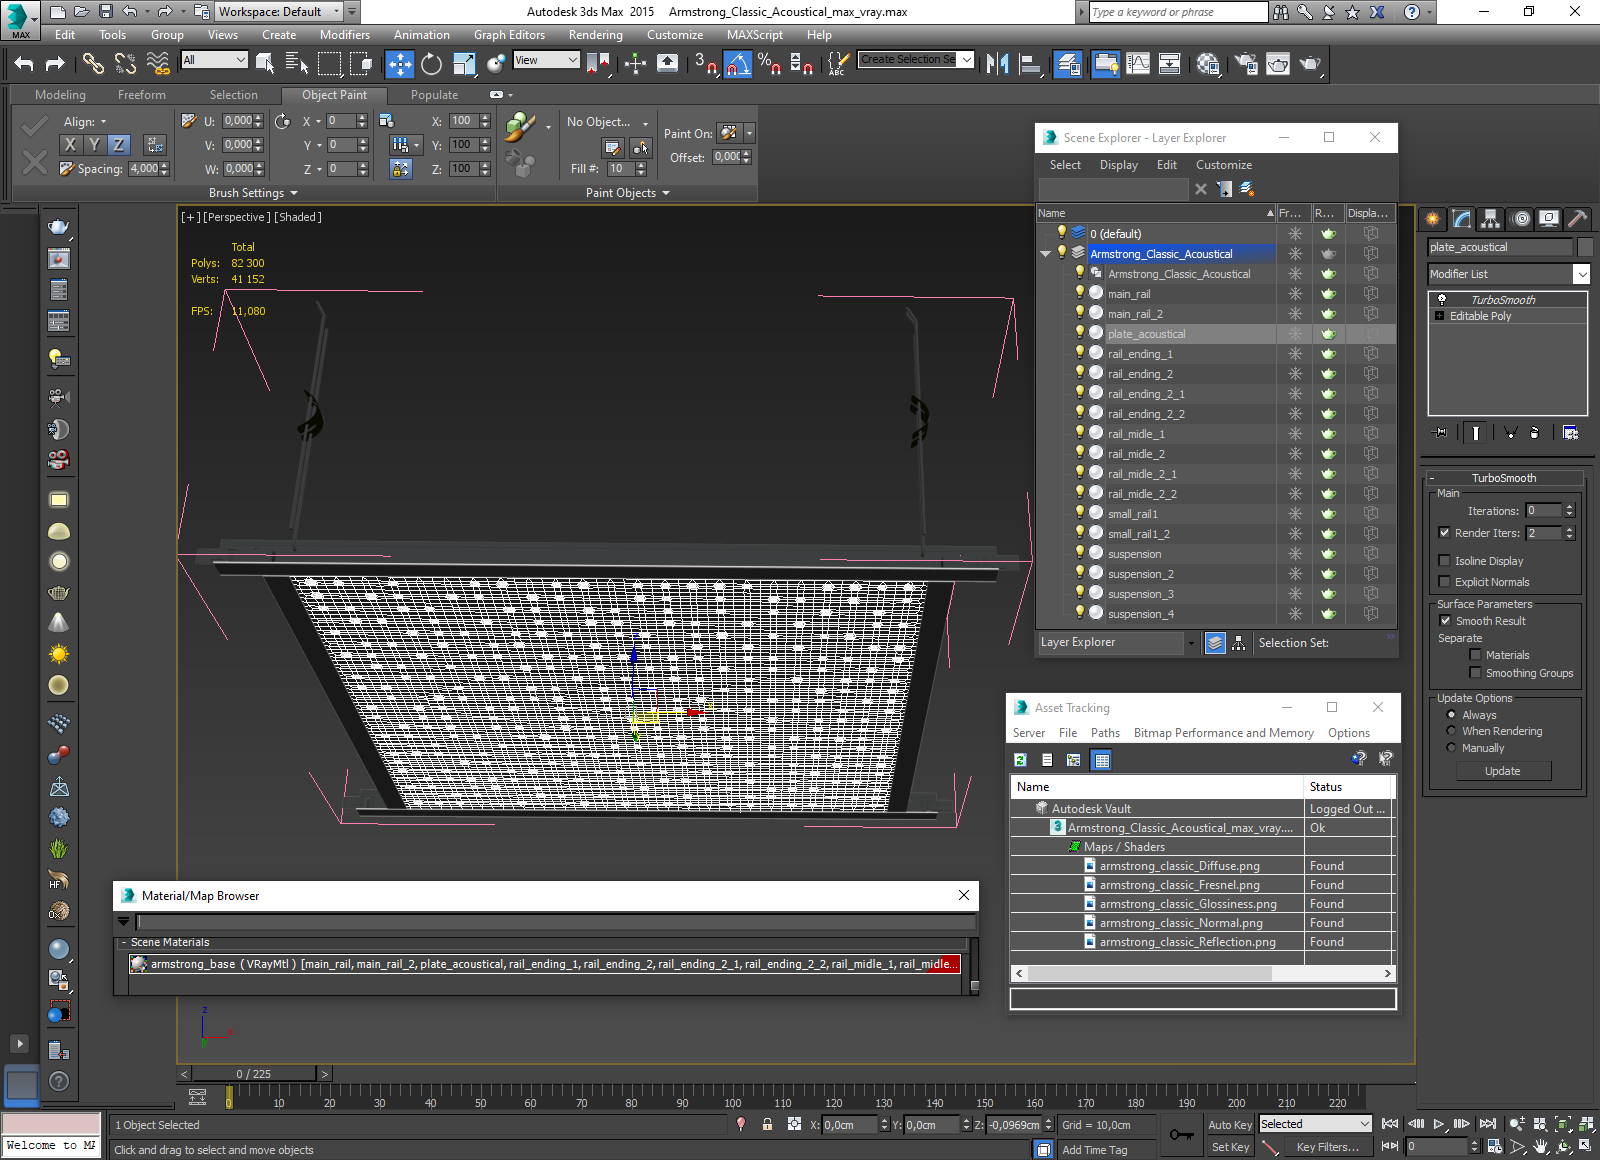The width and height of the screenshot is (1600, 1160).
Task: Open the Select by Name list icon
Action: pos(297,64)
